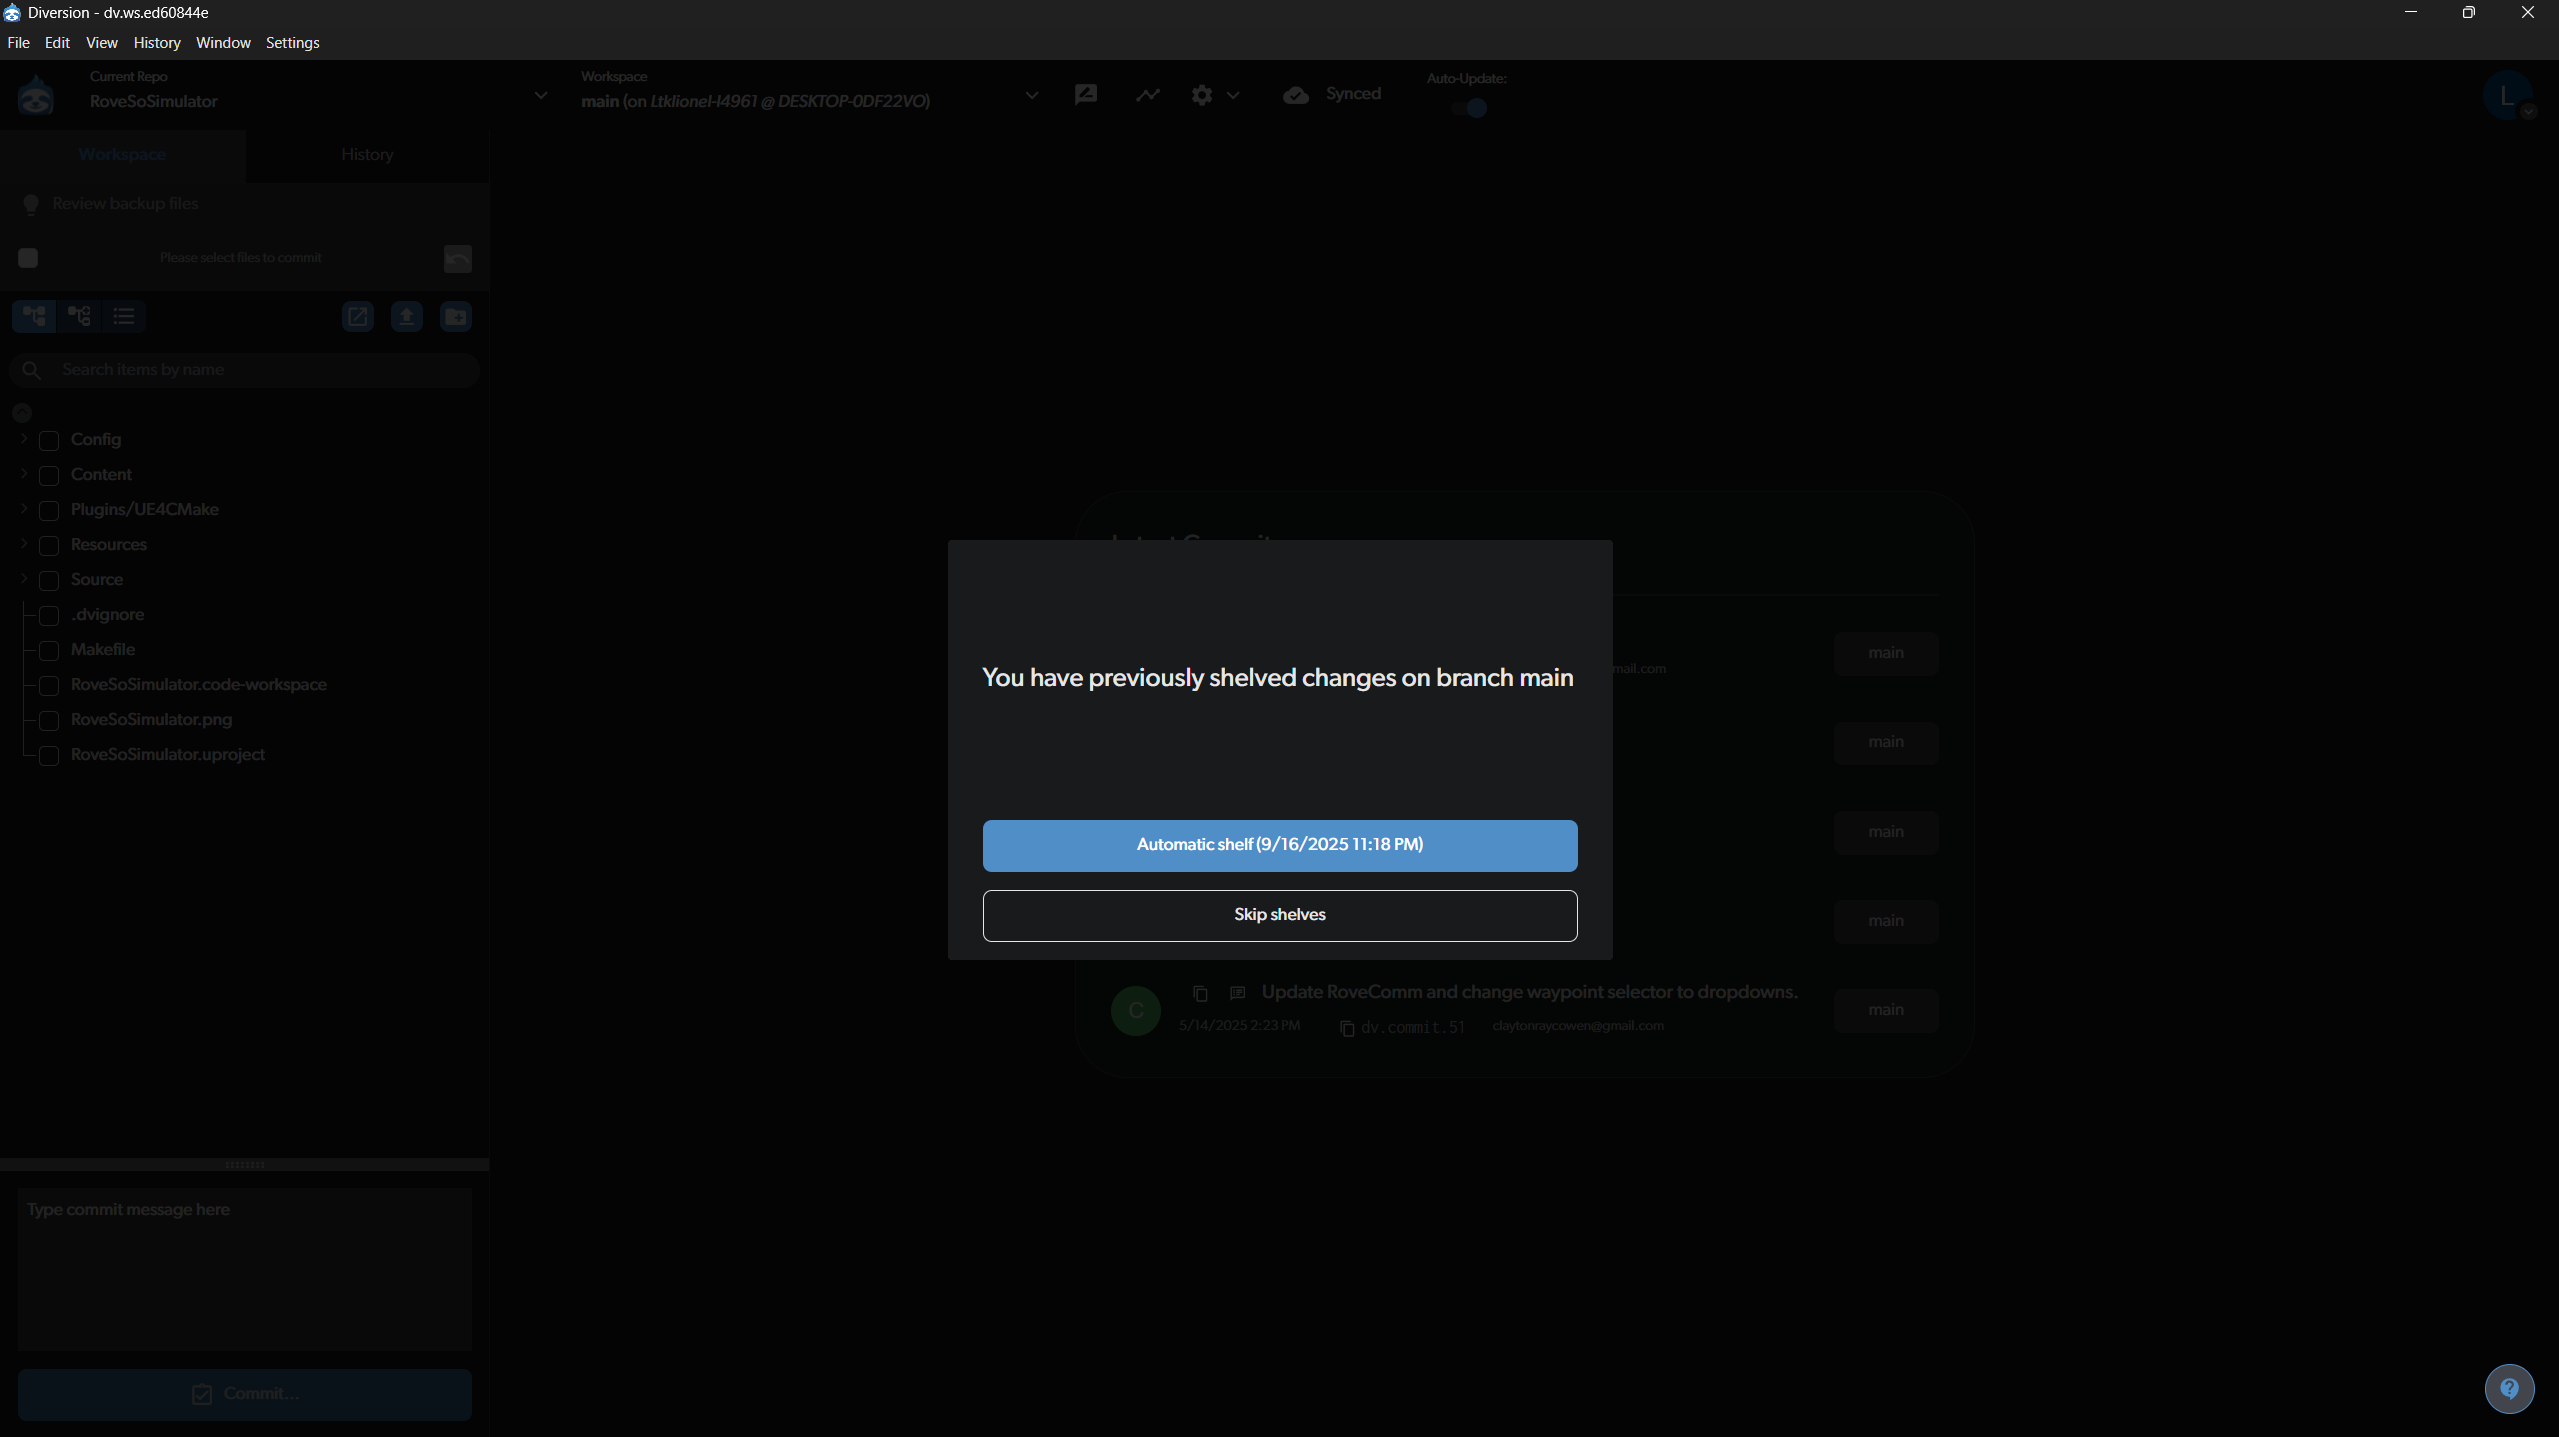Image resolution: width=2559 pixels, height=1437 pixels.
Task: Click the new folder icon
Action: click(456, 317)
